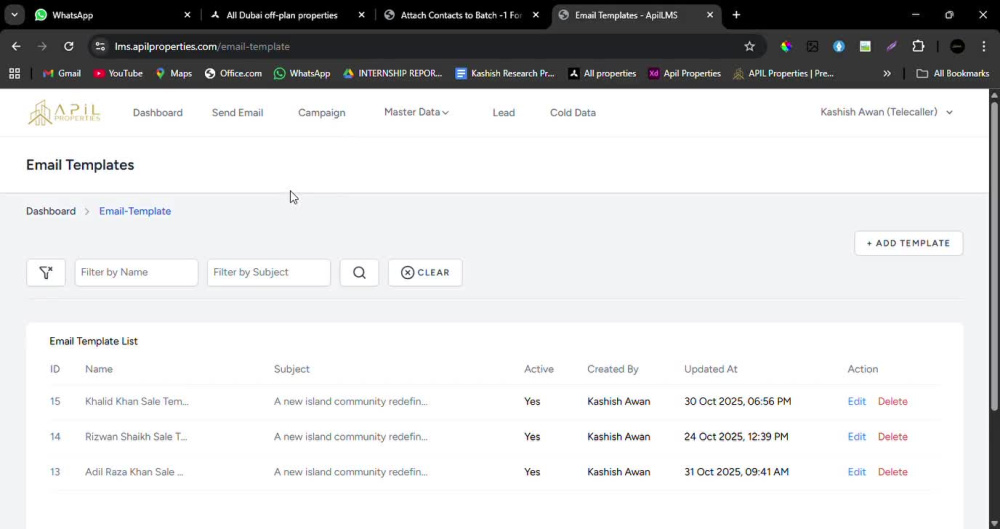Focus the Filter by Name field
This screenshot has height=529, width=1000.
[x=136, y=272]
